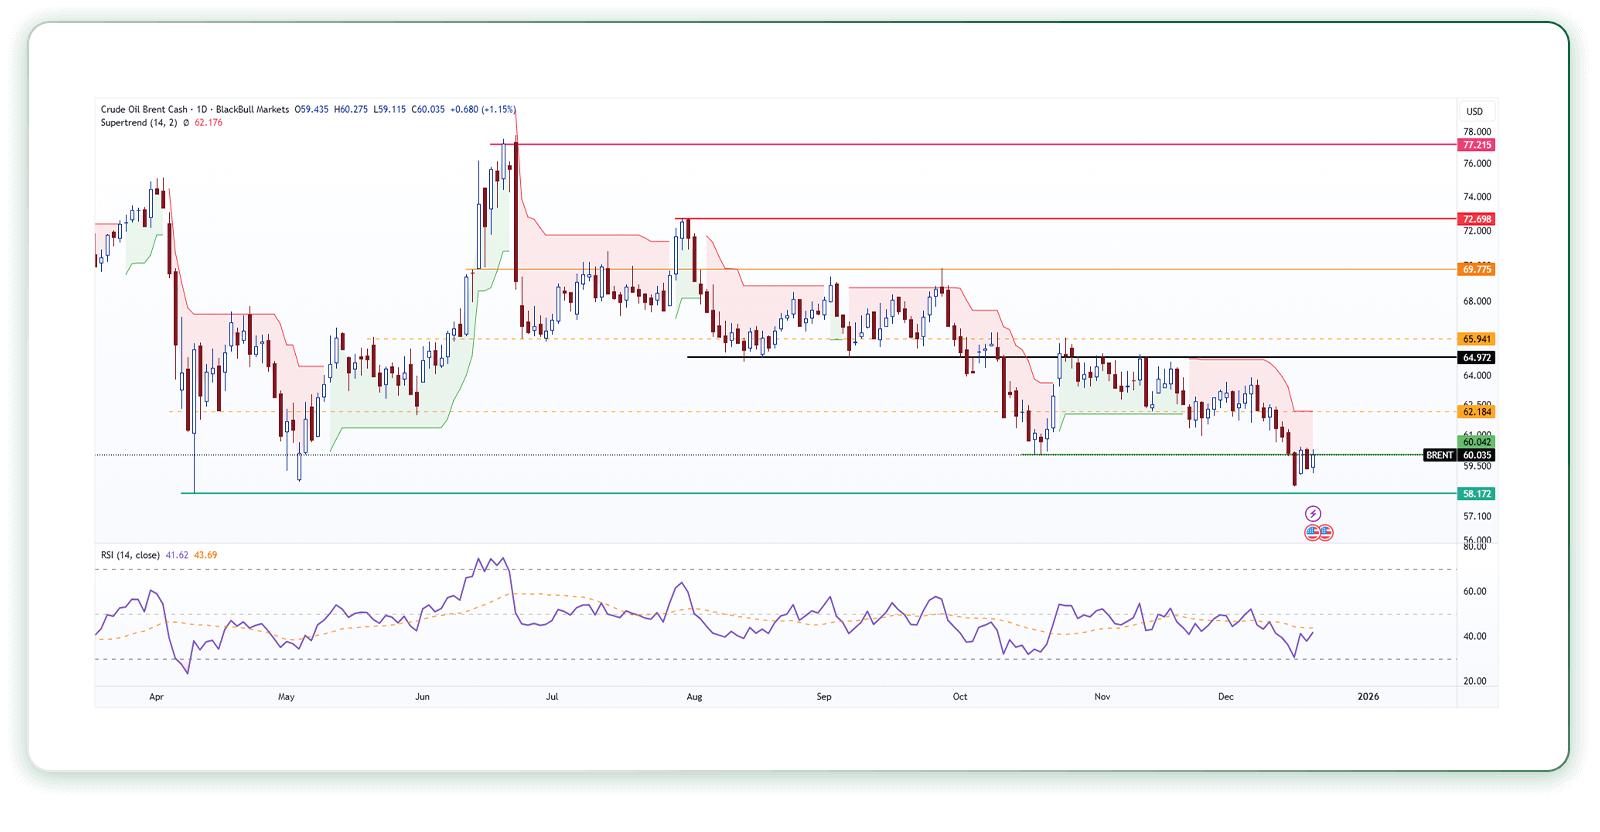Click the 58.172 teal support price label
The image size is (1600, 832).
[x=1476, y=493]
